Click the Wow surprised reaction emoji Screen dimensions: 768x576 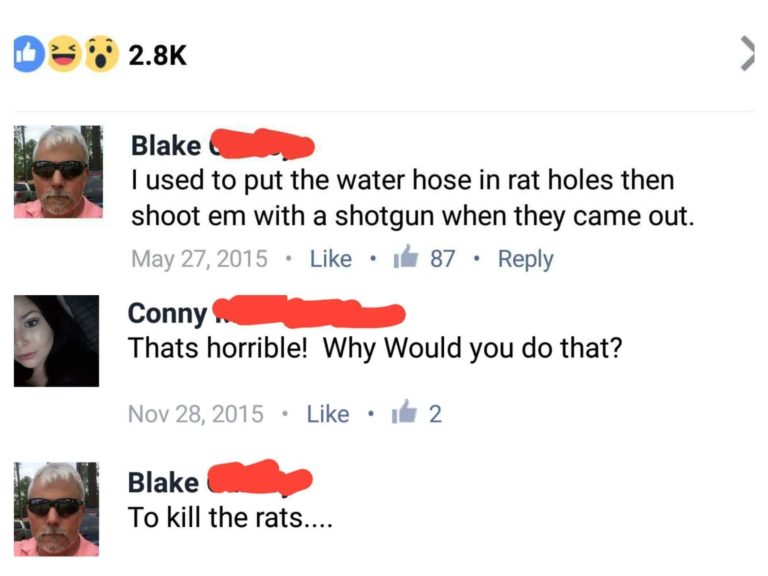(101, 54)
